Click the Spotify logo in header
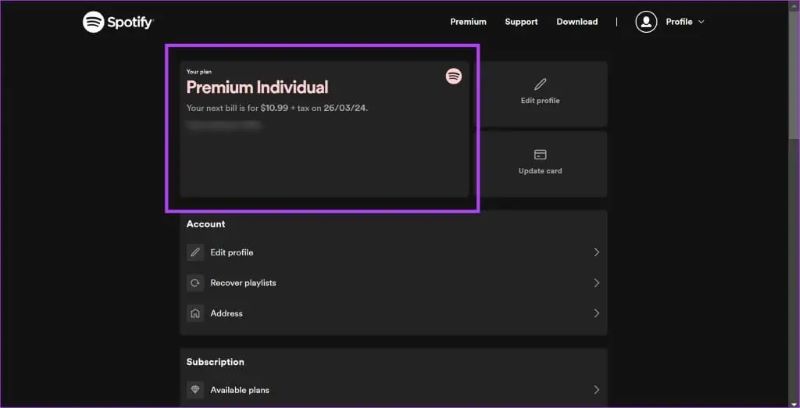Image resolution: width=800 pixels, height=408 pixels. coord(118,22)
